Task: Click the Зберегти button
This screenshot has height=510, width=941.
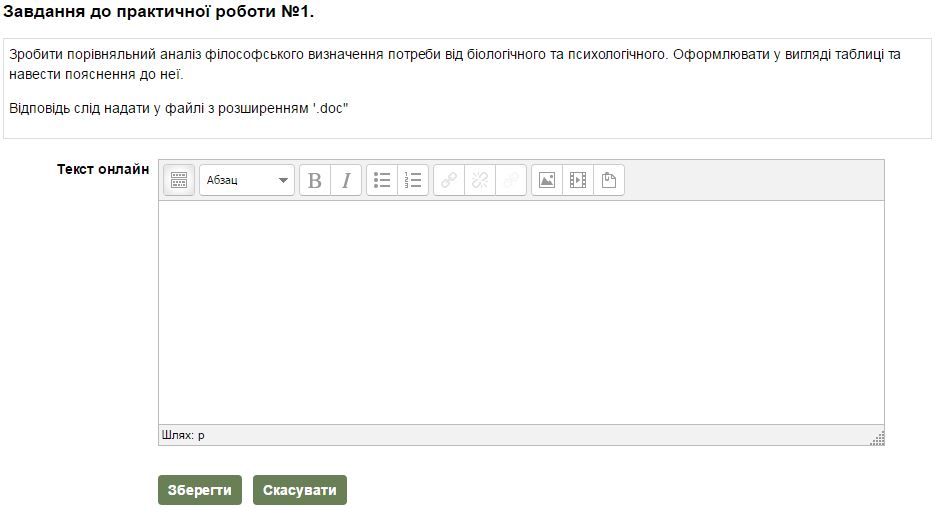Action: 200,490
